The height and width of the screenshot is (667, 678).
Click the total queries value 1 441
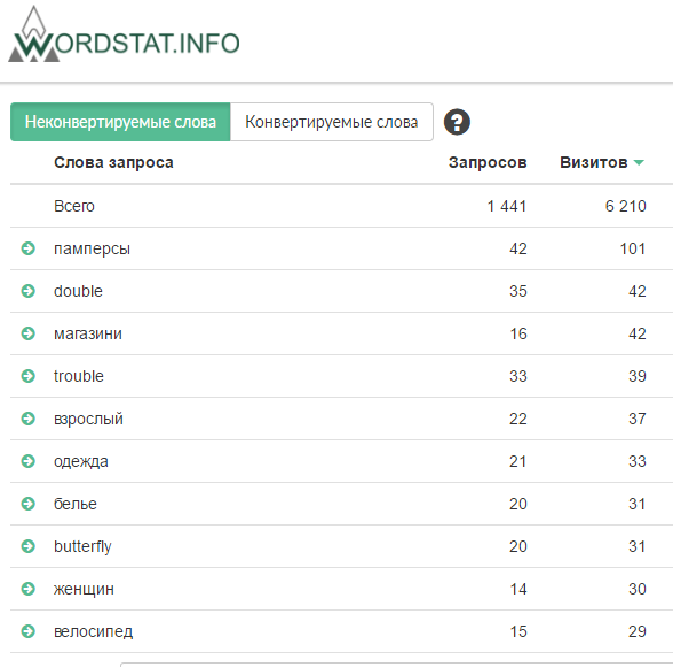pos(506,206)
